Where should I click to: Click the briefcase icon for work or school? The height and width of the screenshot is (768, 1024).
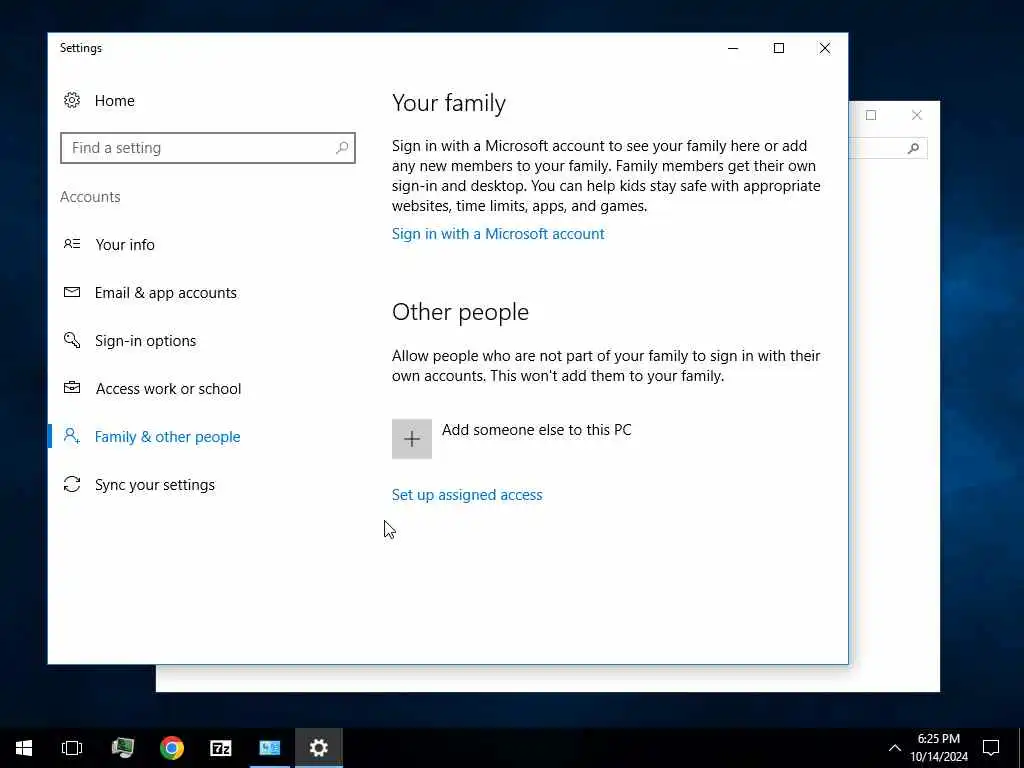coord(72,388)
